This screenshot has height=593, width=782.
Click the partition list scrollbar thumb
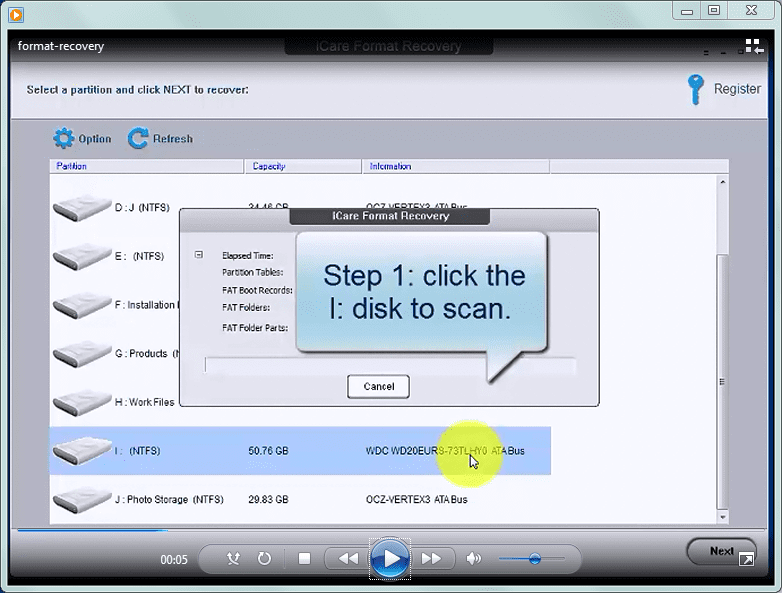click(723, 382)
